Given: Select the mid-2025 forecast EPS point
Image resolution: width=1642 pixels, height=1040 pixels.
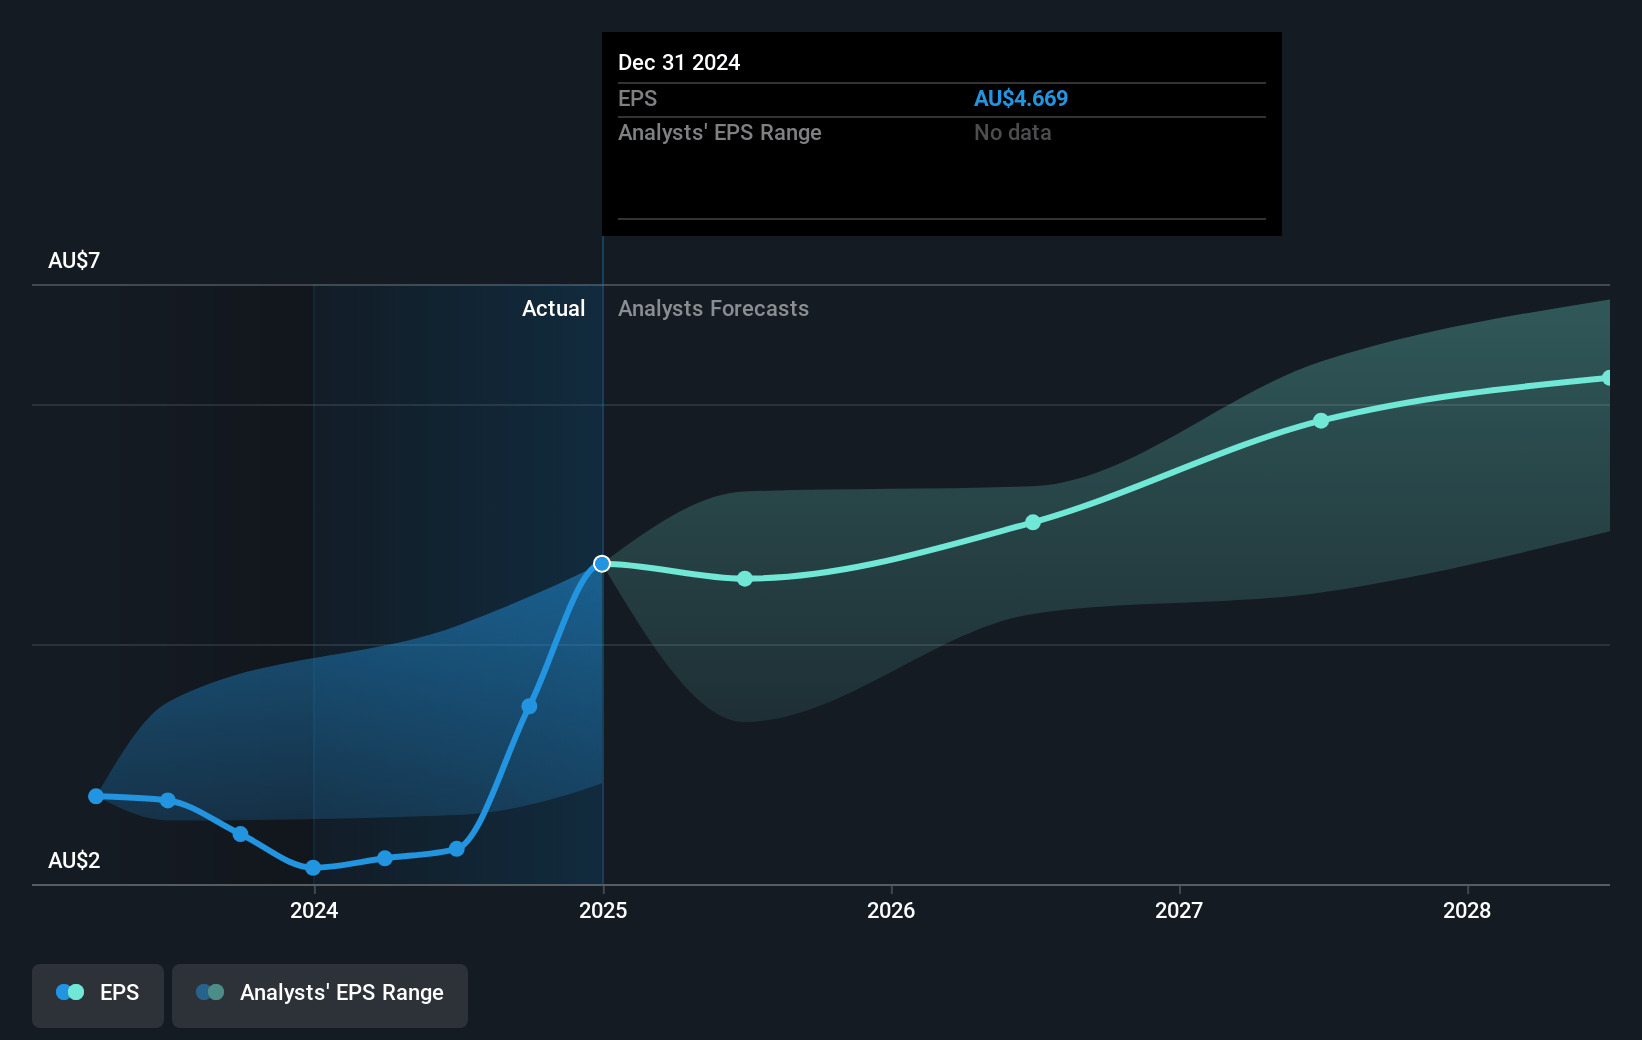Looking at the screenshot, I should point(745,579).
